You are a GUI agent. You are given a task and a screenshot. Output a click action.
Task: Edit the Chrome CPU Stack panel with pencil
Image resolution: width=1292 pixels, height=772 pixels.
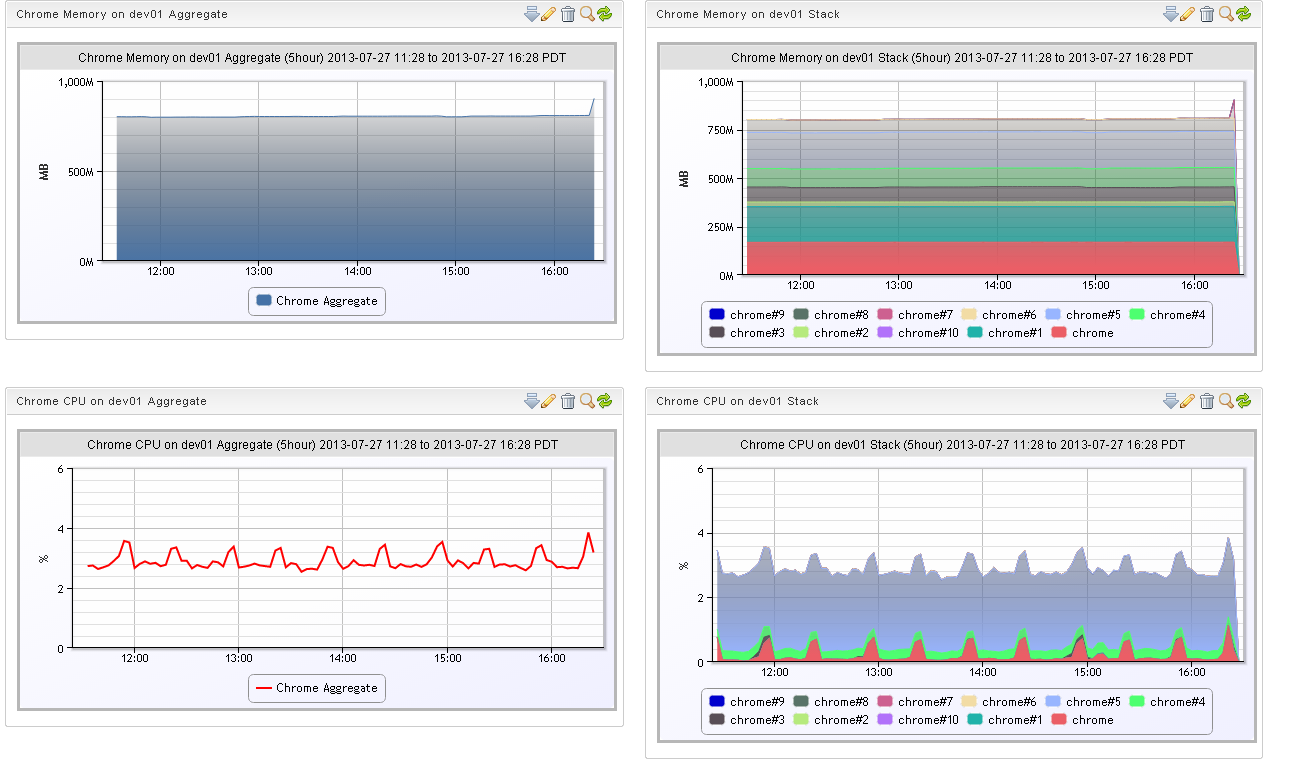click(x=1188, y=400)
